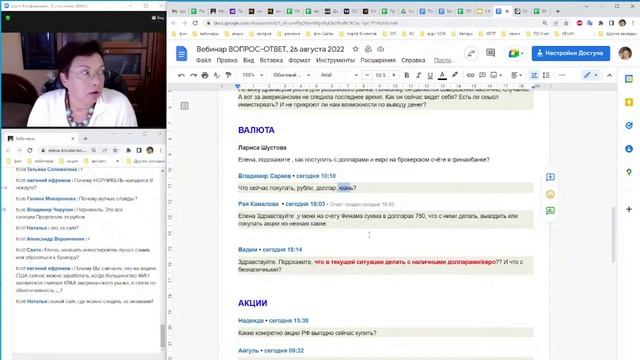Screen dimensions: 640x360
Task: Open line and paragraph spacing options
Action: click(x=546, y=75)
